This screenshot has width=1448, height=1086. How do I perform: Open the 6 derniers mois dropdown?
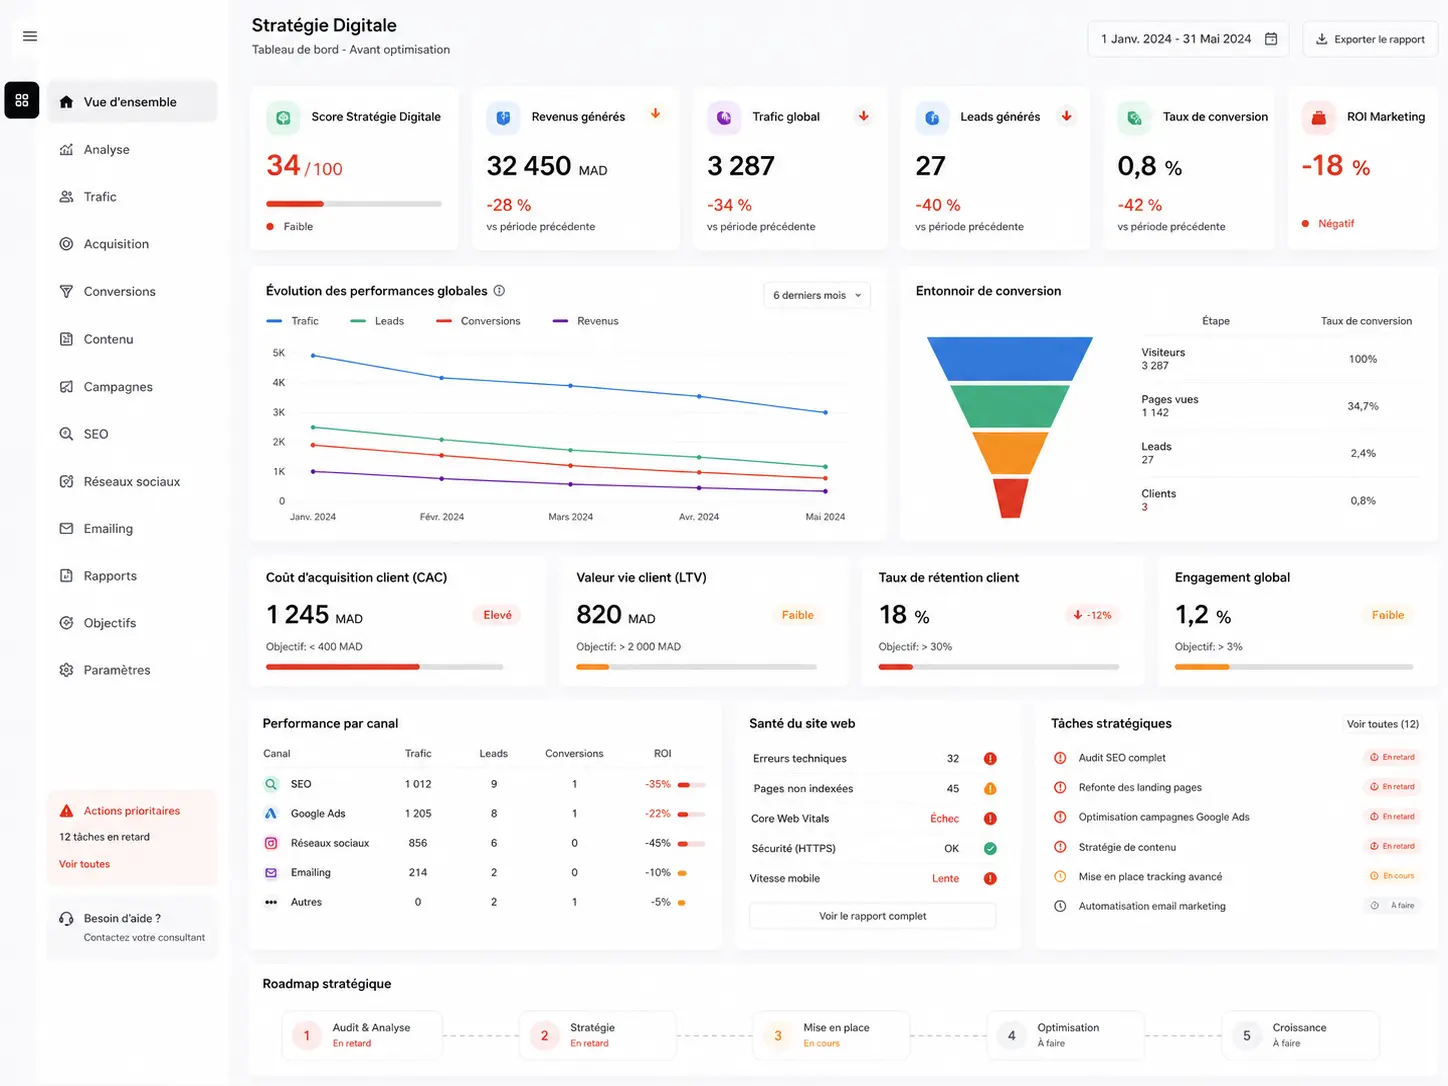pos(817,295)
